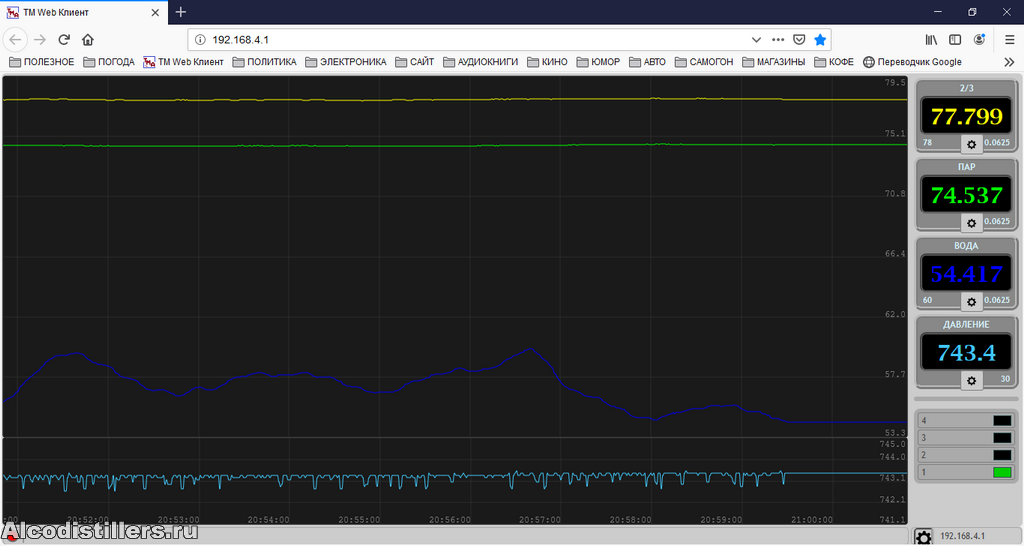Open Переводчик Google bookmark
1024x546 pixels.
coord(912,62)
